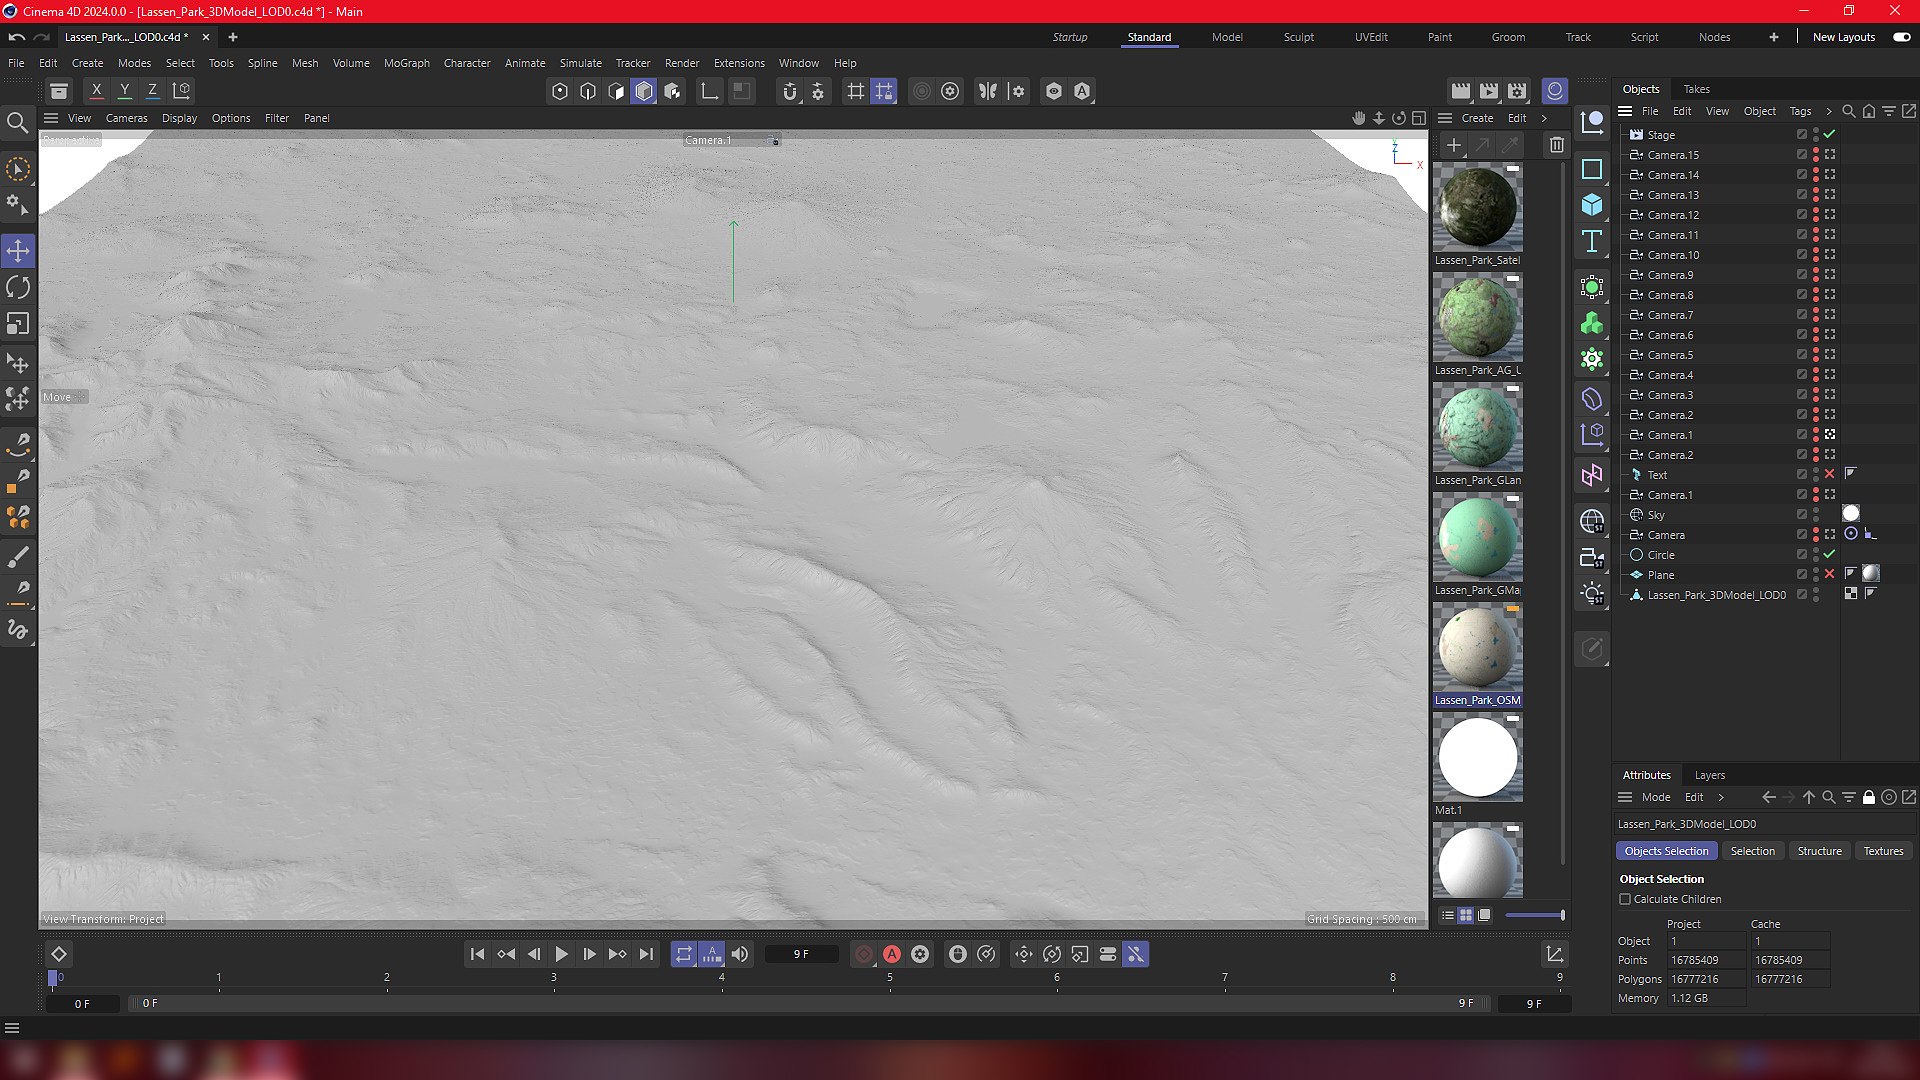Click the Rectangle spline icon

(1592, 169)
